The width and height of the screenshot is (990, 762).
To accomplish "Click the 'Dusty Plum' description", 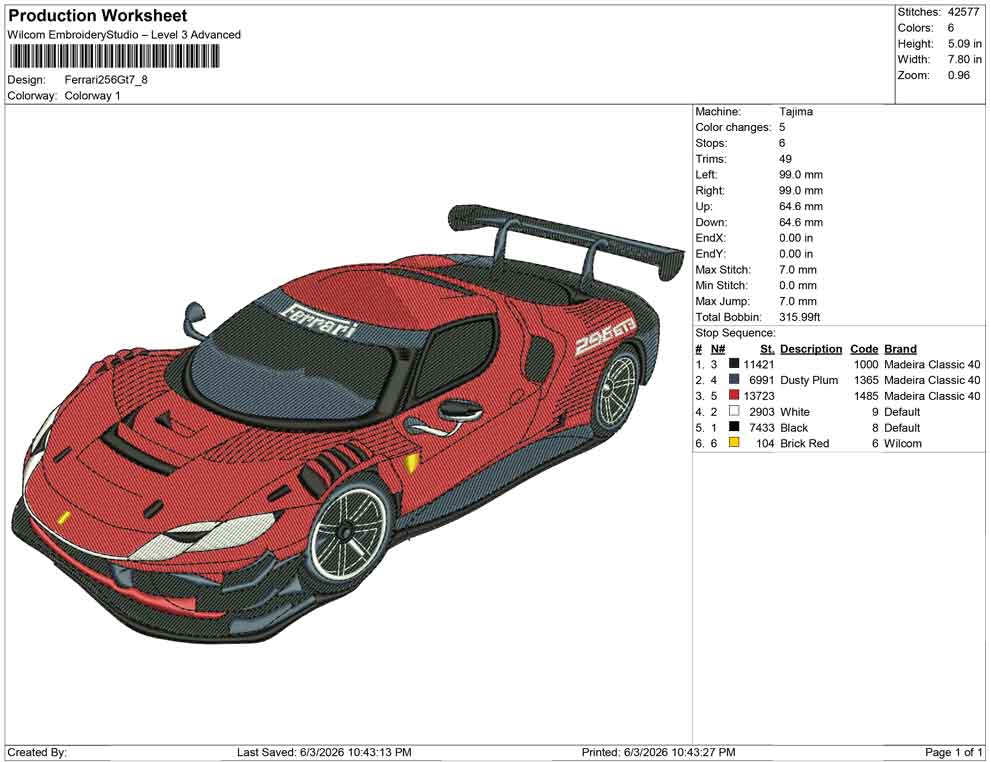I will click(x=809, y=380).
